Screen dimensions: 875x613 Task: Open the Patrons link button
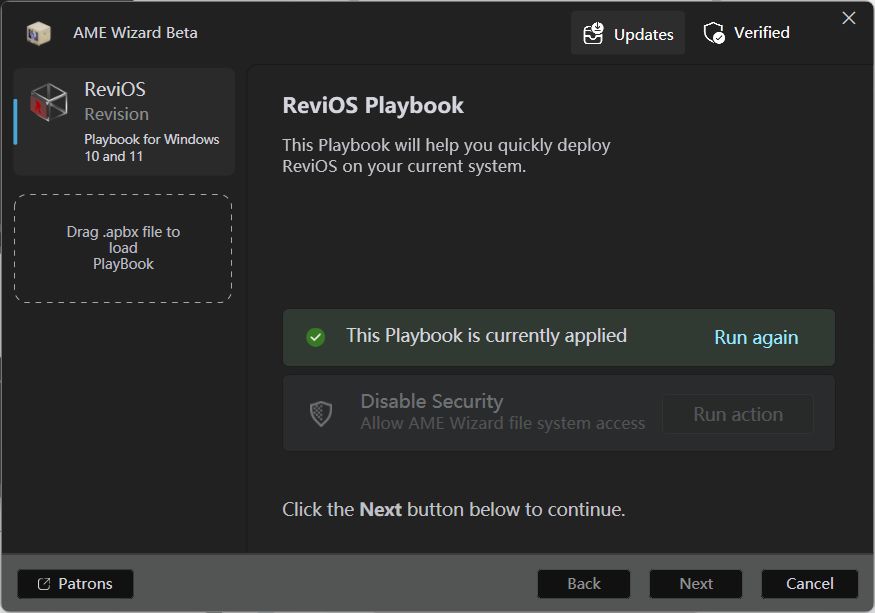pos(75,584)
